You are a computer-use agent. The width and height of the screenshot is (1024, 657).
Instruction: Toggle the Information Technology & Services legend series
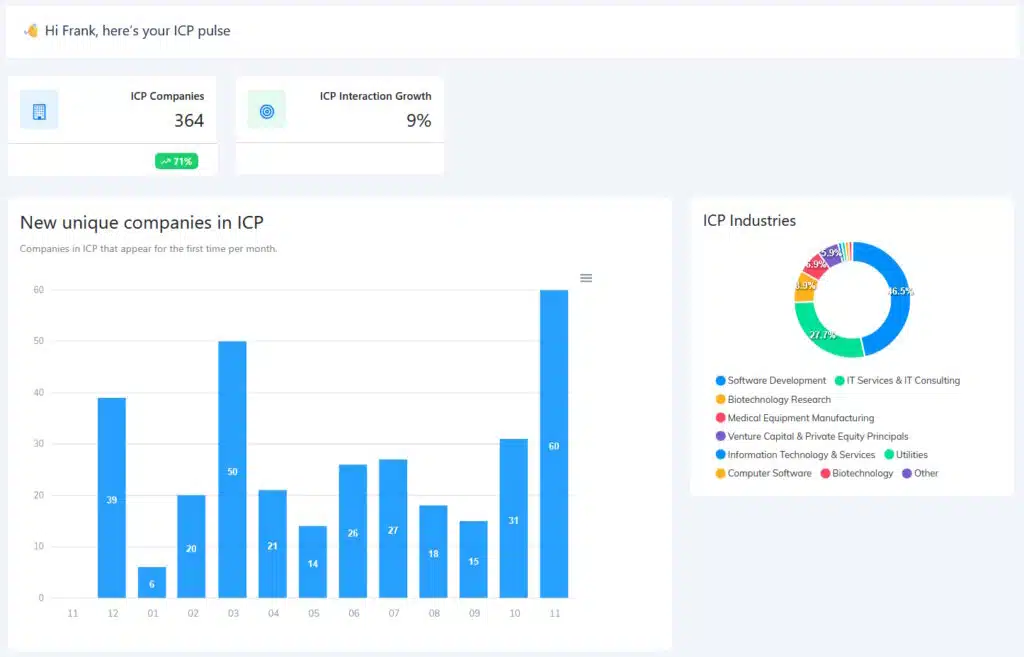800,455
